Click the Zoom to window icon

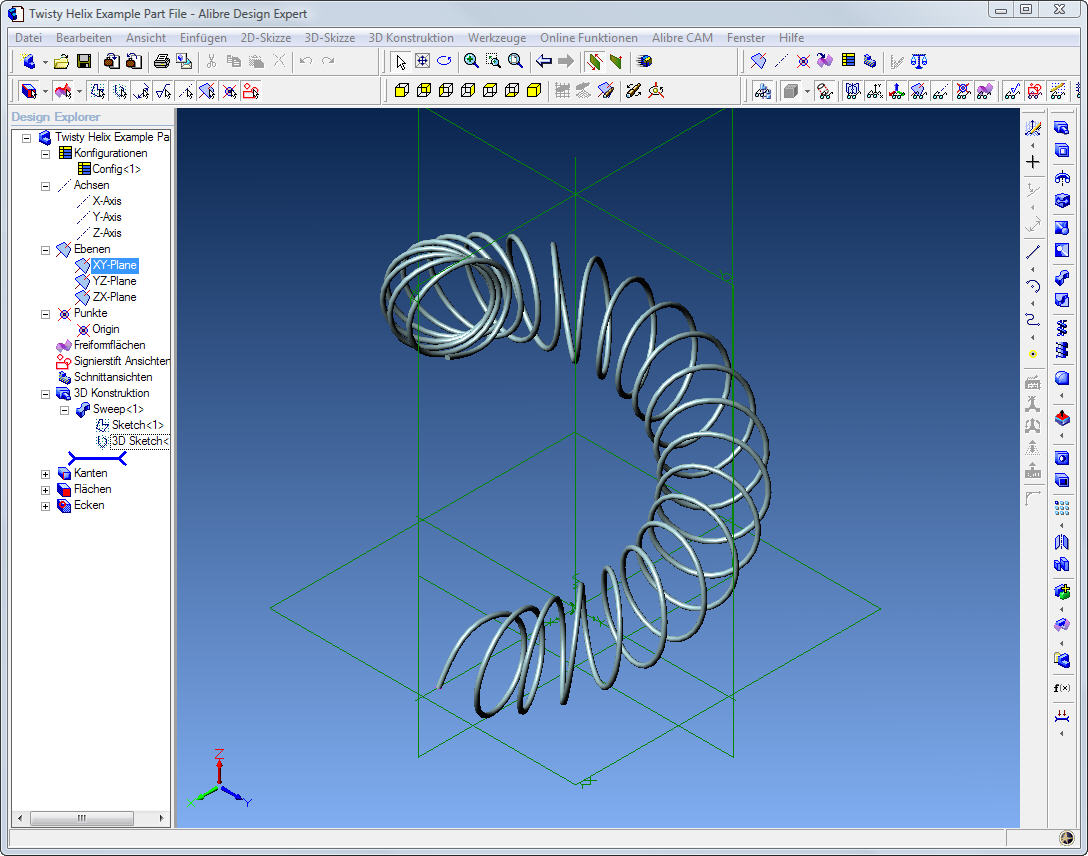(x=493, y=61)
